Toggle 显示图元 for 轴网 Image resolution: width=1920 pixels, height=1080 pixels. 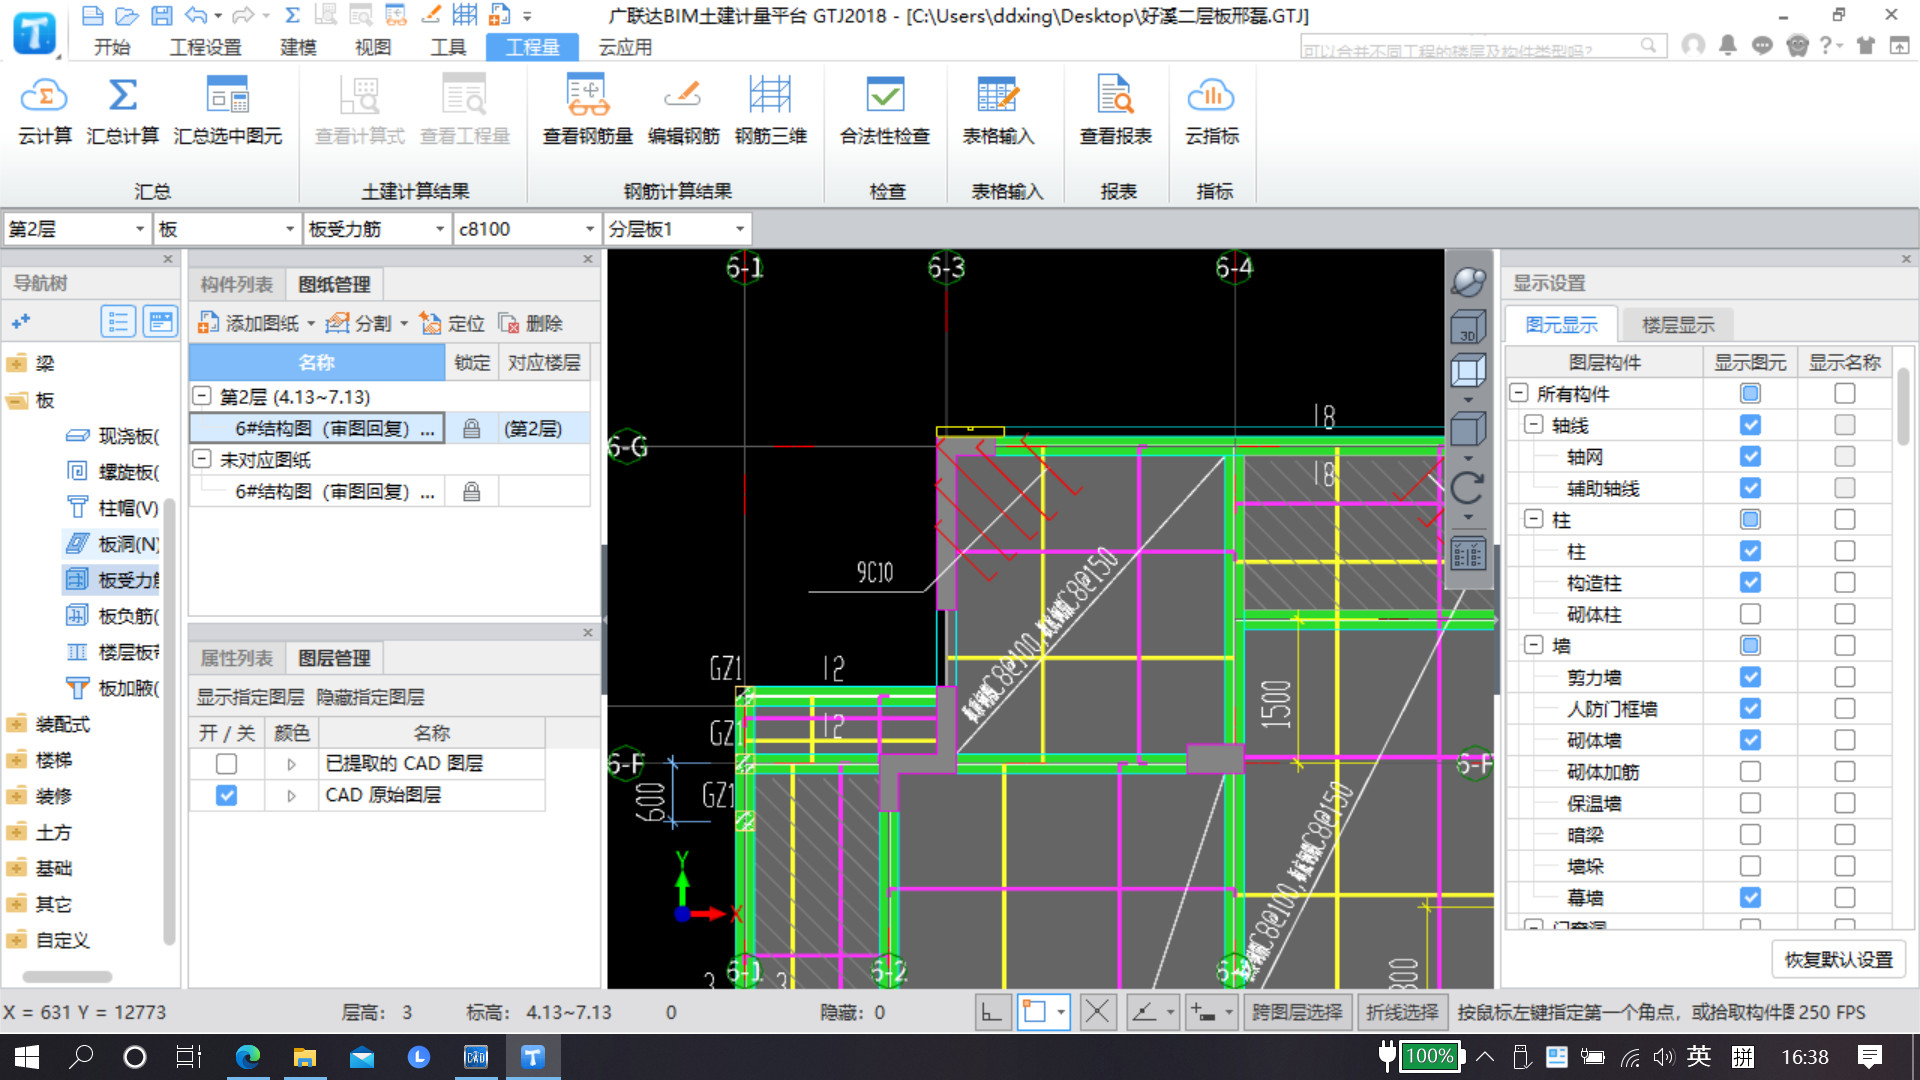pyautogui.click(x=1750, y=457)
